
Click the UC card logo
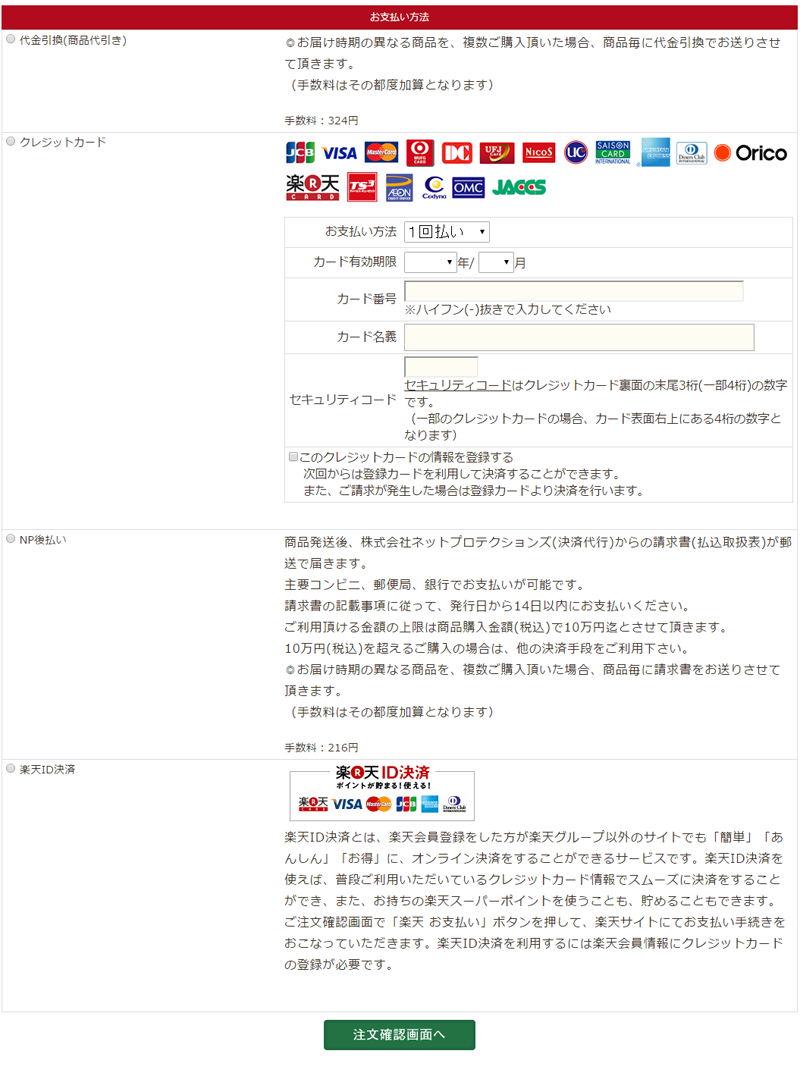575,153
